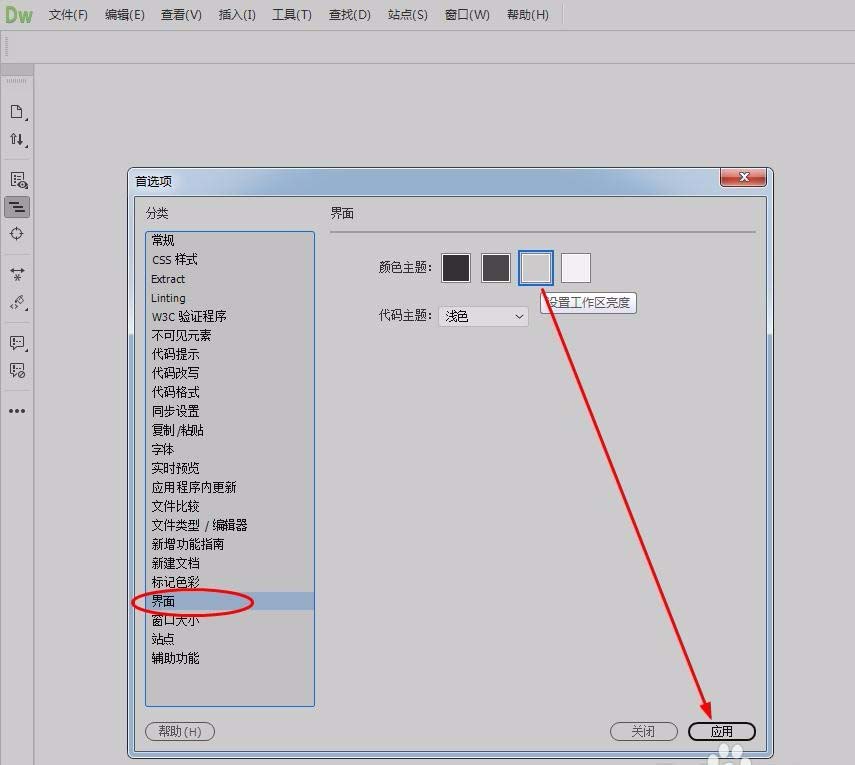Select 字体 category

(x=230, y=449)
